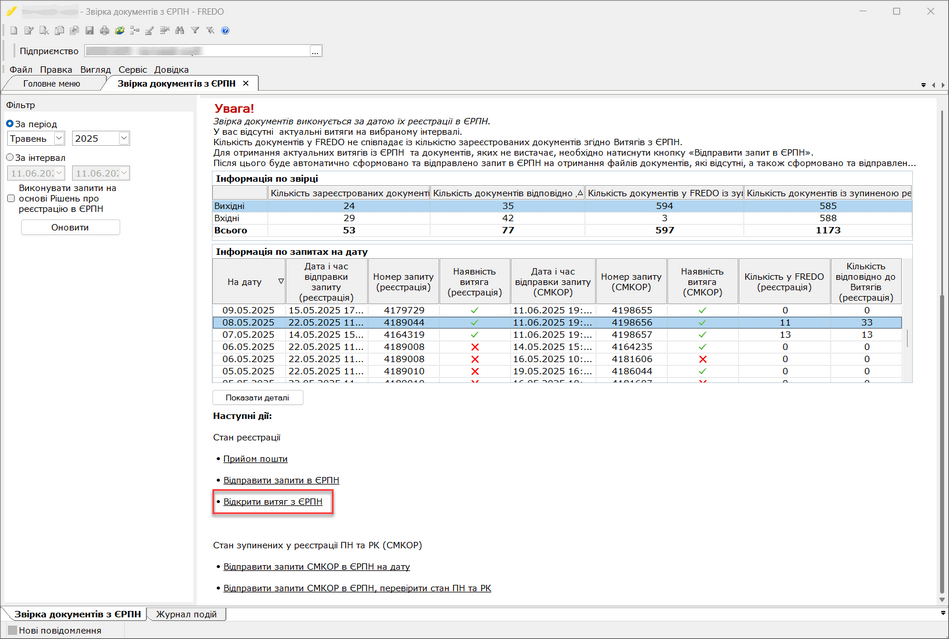
Task: Click СМКОР request number 4198656 cell
Action: (631, 323)
